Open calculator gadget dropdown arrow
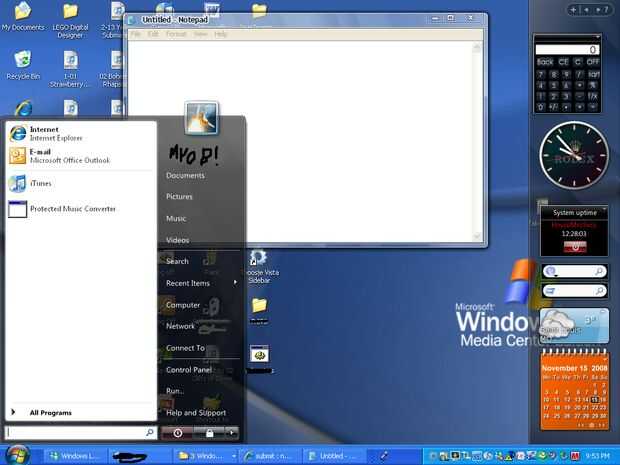Screen dimensions: 620x465 [597, 37]
